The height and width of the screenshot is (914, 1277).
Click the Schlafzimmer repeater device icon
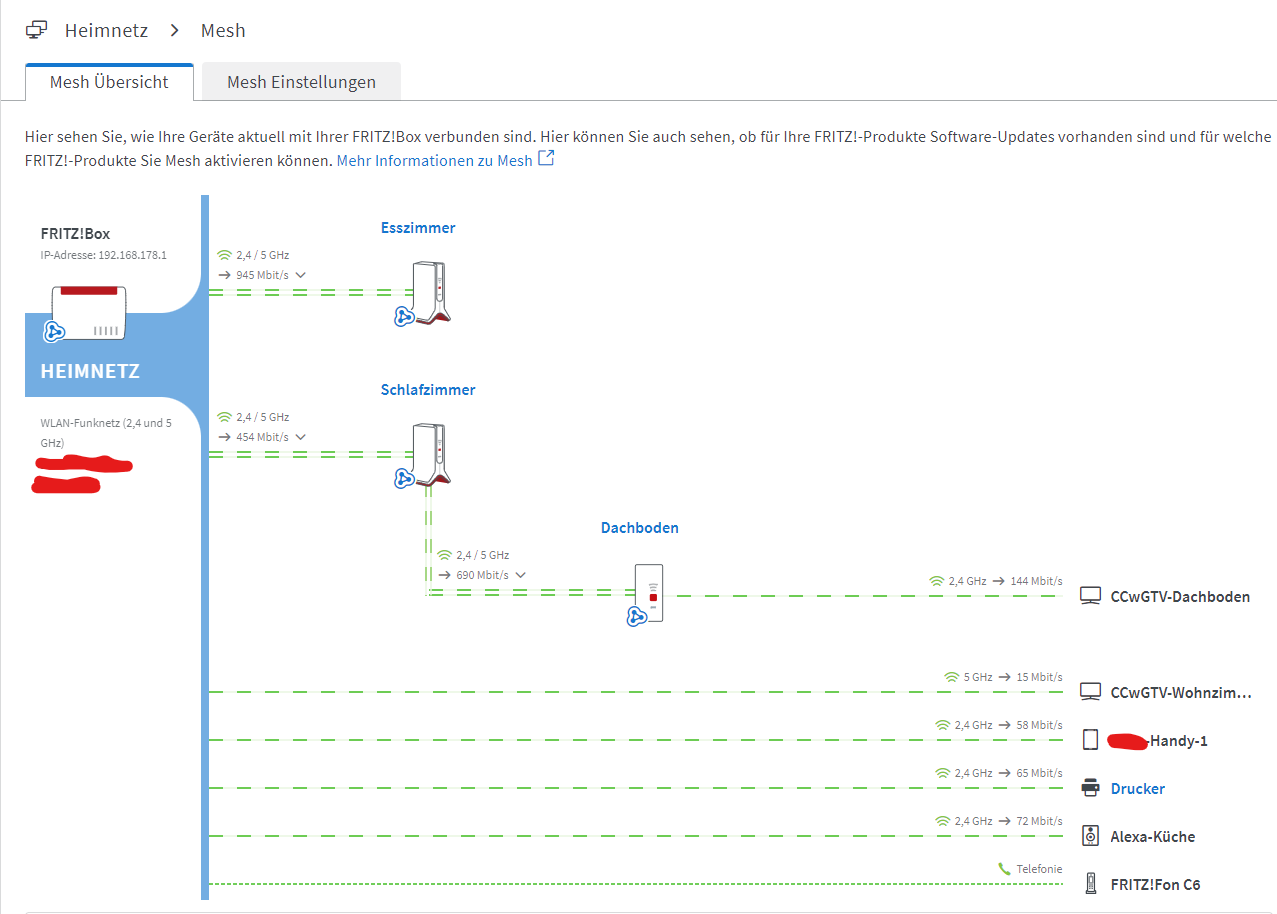[x=431, y=455]
